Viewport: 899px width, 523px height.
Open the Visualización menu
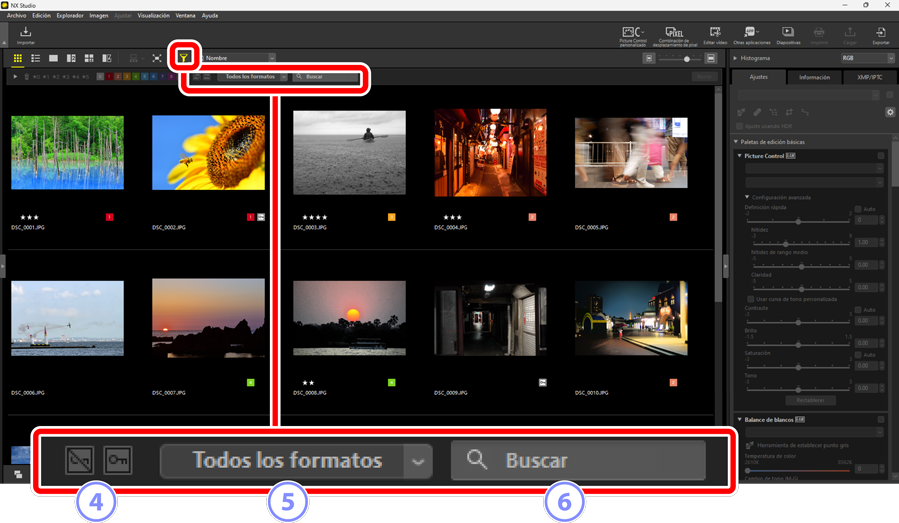point(153,16)
